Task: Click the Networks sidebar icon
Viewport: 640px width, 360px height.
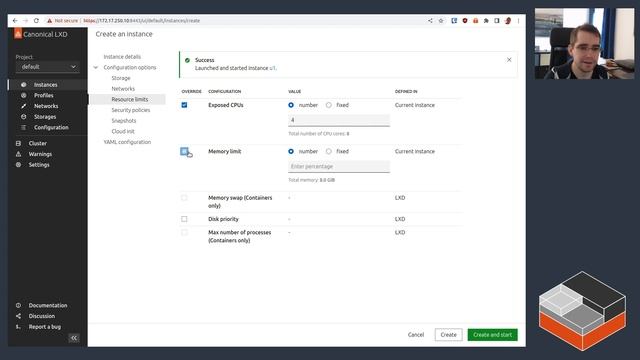Action: point(24,106)
